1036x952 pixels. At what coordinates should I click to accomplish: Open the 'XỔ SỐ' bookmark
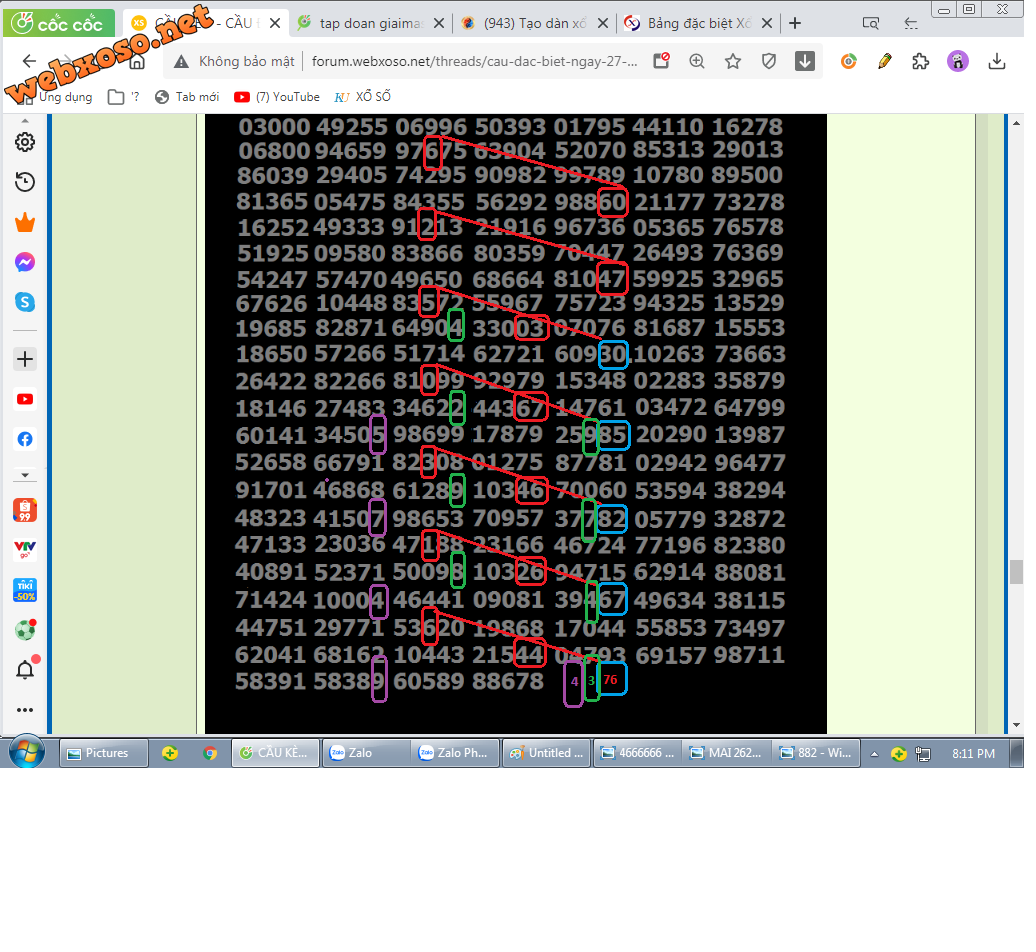[363, 97]
